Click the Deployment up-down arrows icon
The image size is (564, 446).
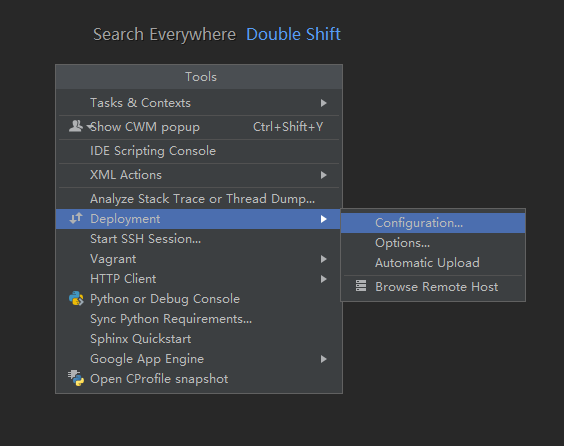coord(76,218)
